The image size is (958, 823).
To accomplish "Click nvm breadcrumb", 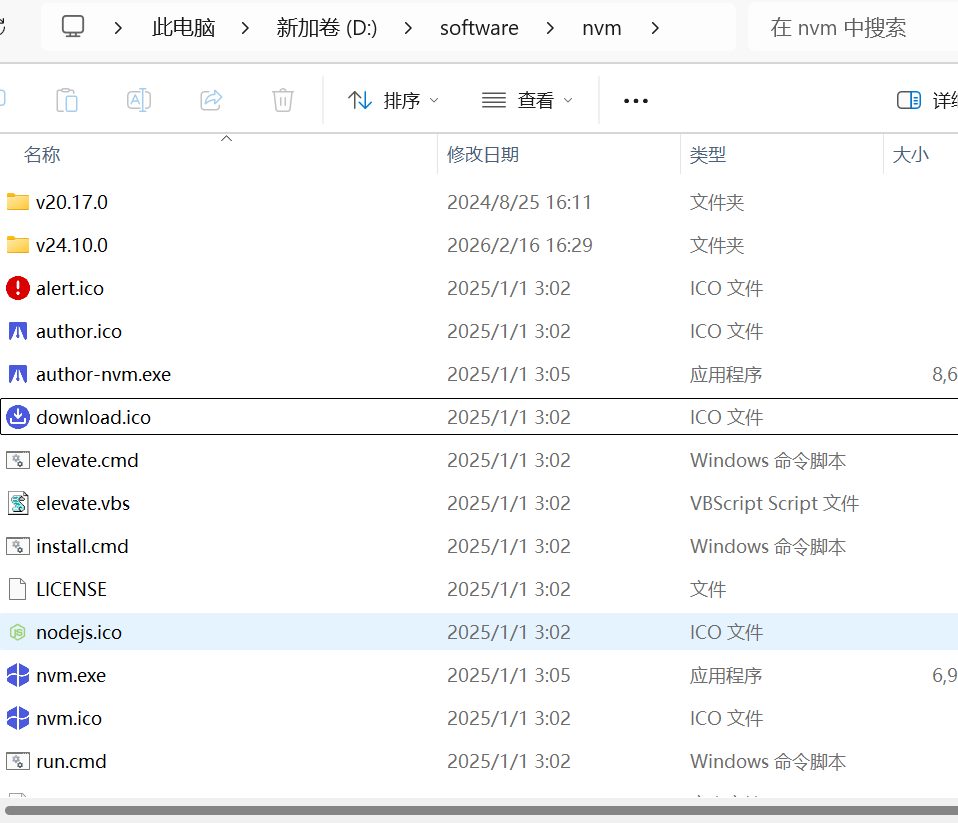I will click(x=602, y=28).
